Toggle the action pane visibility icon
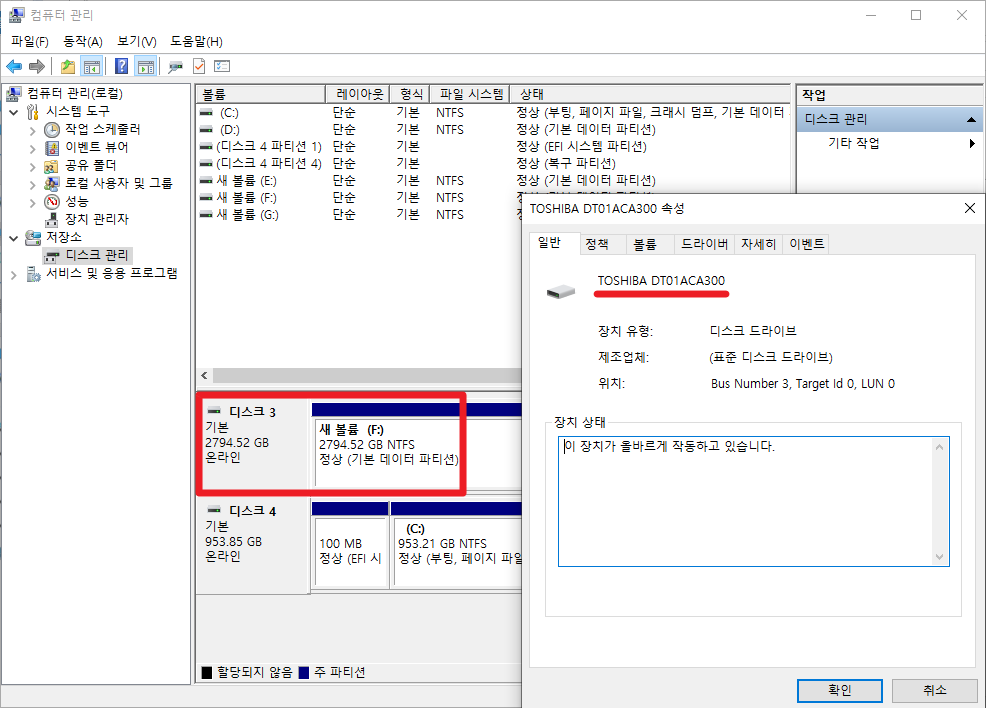Image resolution: width=986 pixels, height=708 pixels. pyautogui.click(x=146, y=66)
